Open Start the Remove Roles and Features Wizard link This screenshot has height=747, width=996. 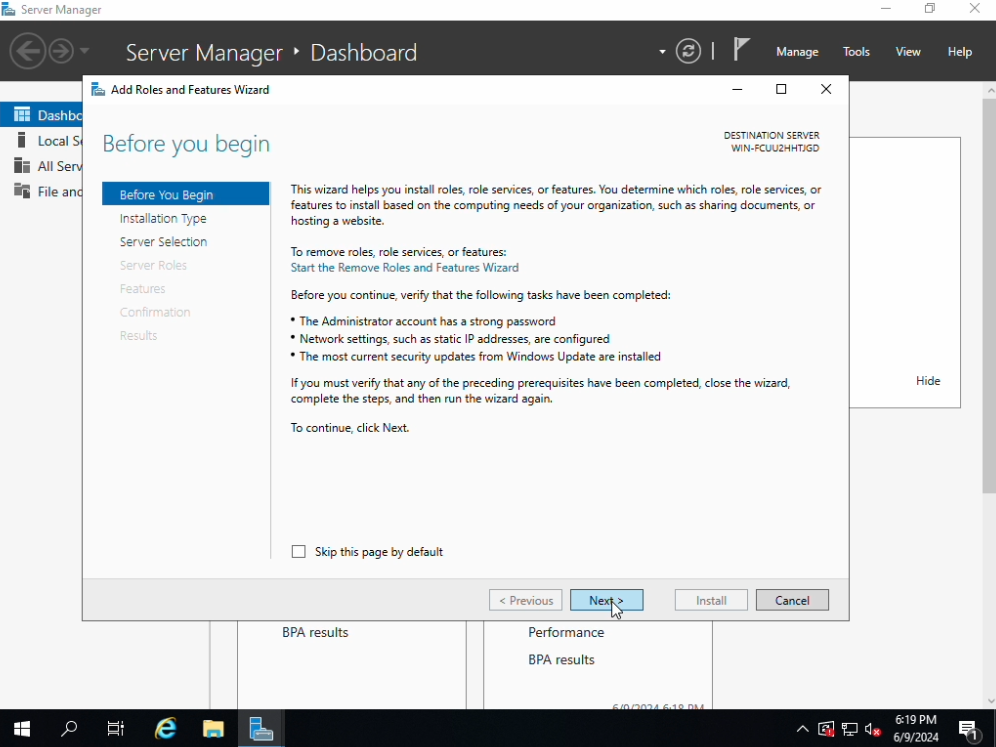[404, 268]
